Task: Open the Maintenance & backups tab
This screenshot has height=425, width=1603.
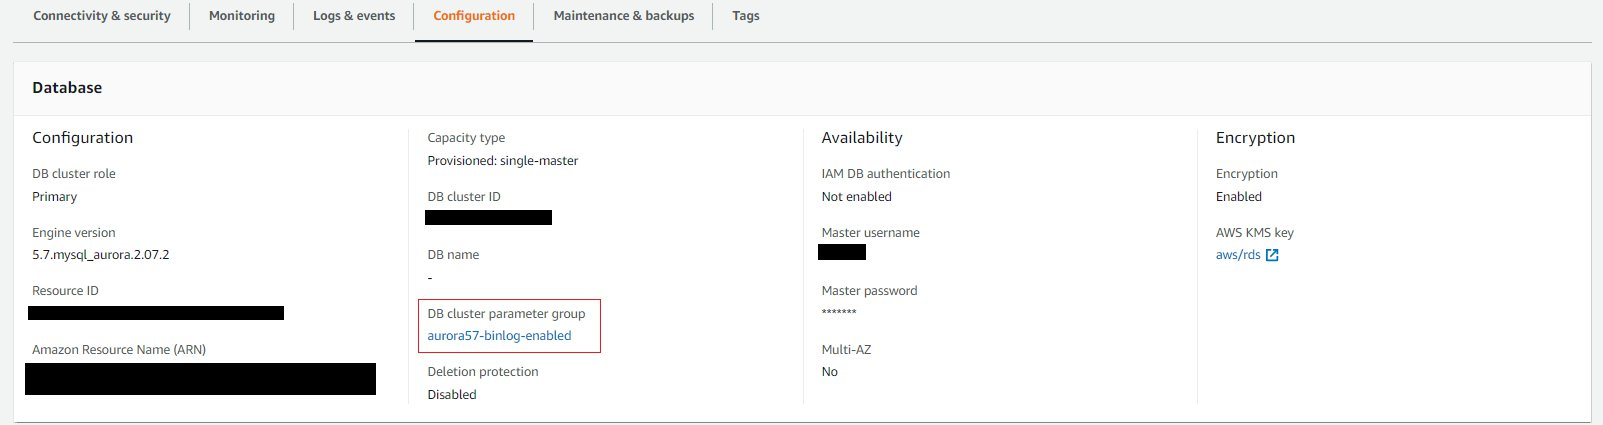Action: pyautogui.click(x=624, y=16)
